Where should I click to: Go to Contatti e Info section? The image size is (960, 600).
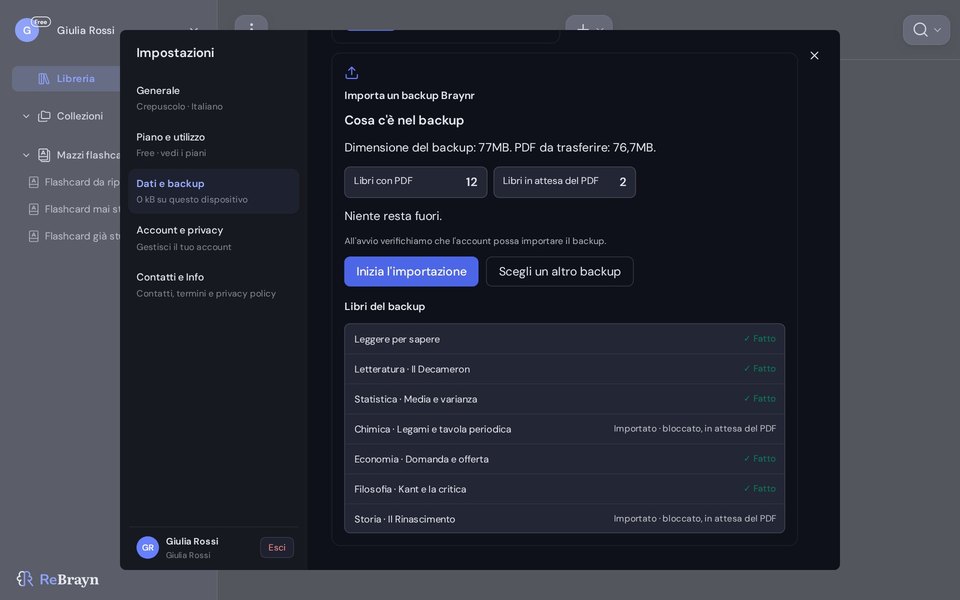click(x=214, y=285)
